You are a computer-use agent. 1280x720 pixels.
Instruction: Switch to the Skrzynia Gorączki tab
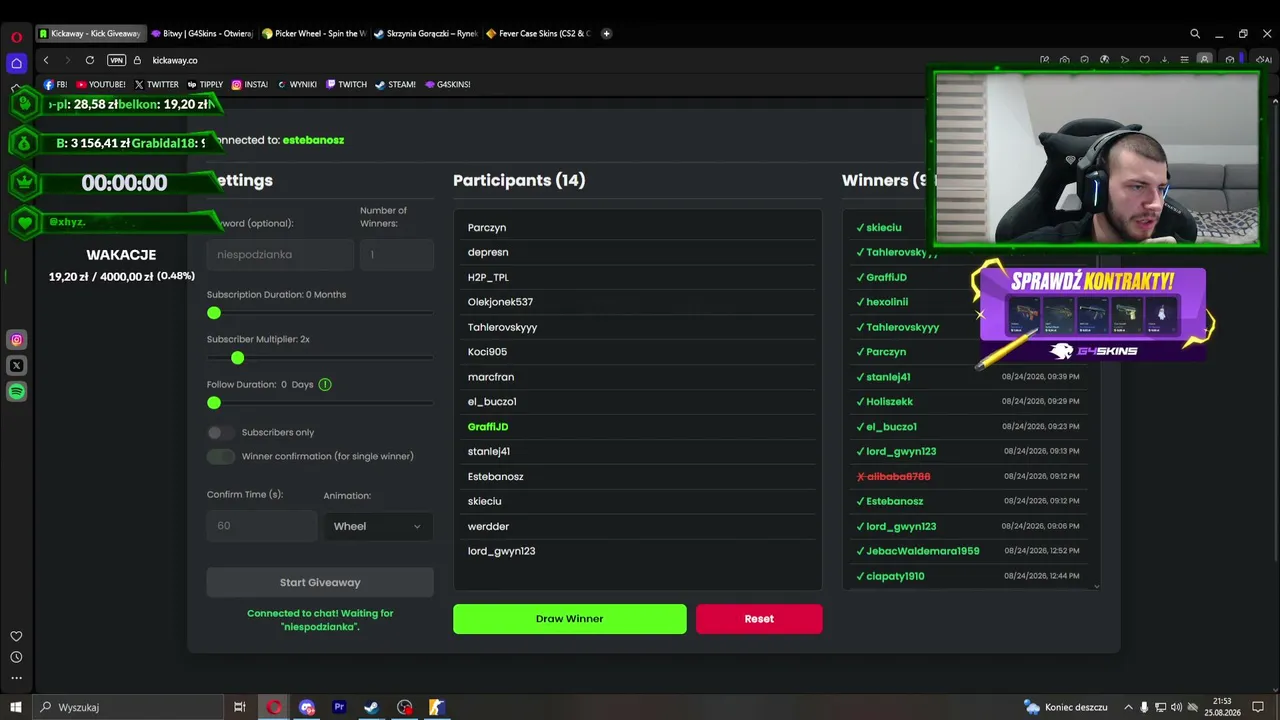(x=425, y=33)
